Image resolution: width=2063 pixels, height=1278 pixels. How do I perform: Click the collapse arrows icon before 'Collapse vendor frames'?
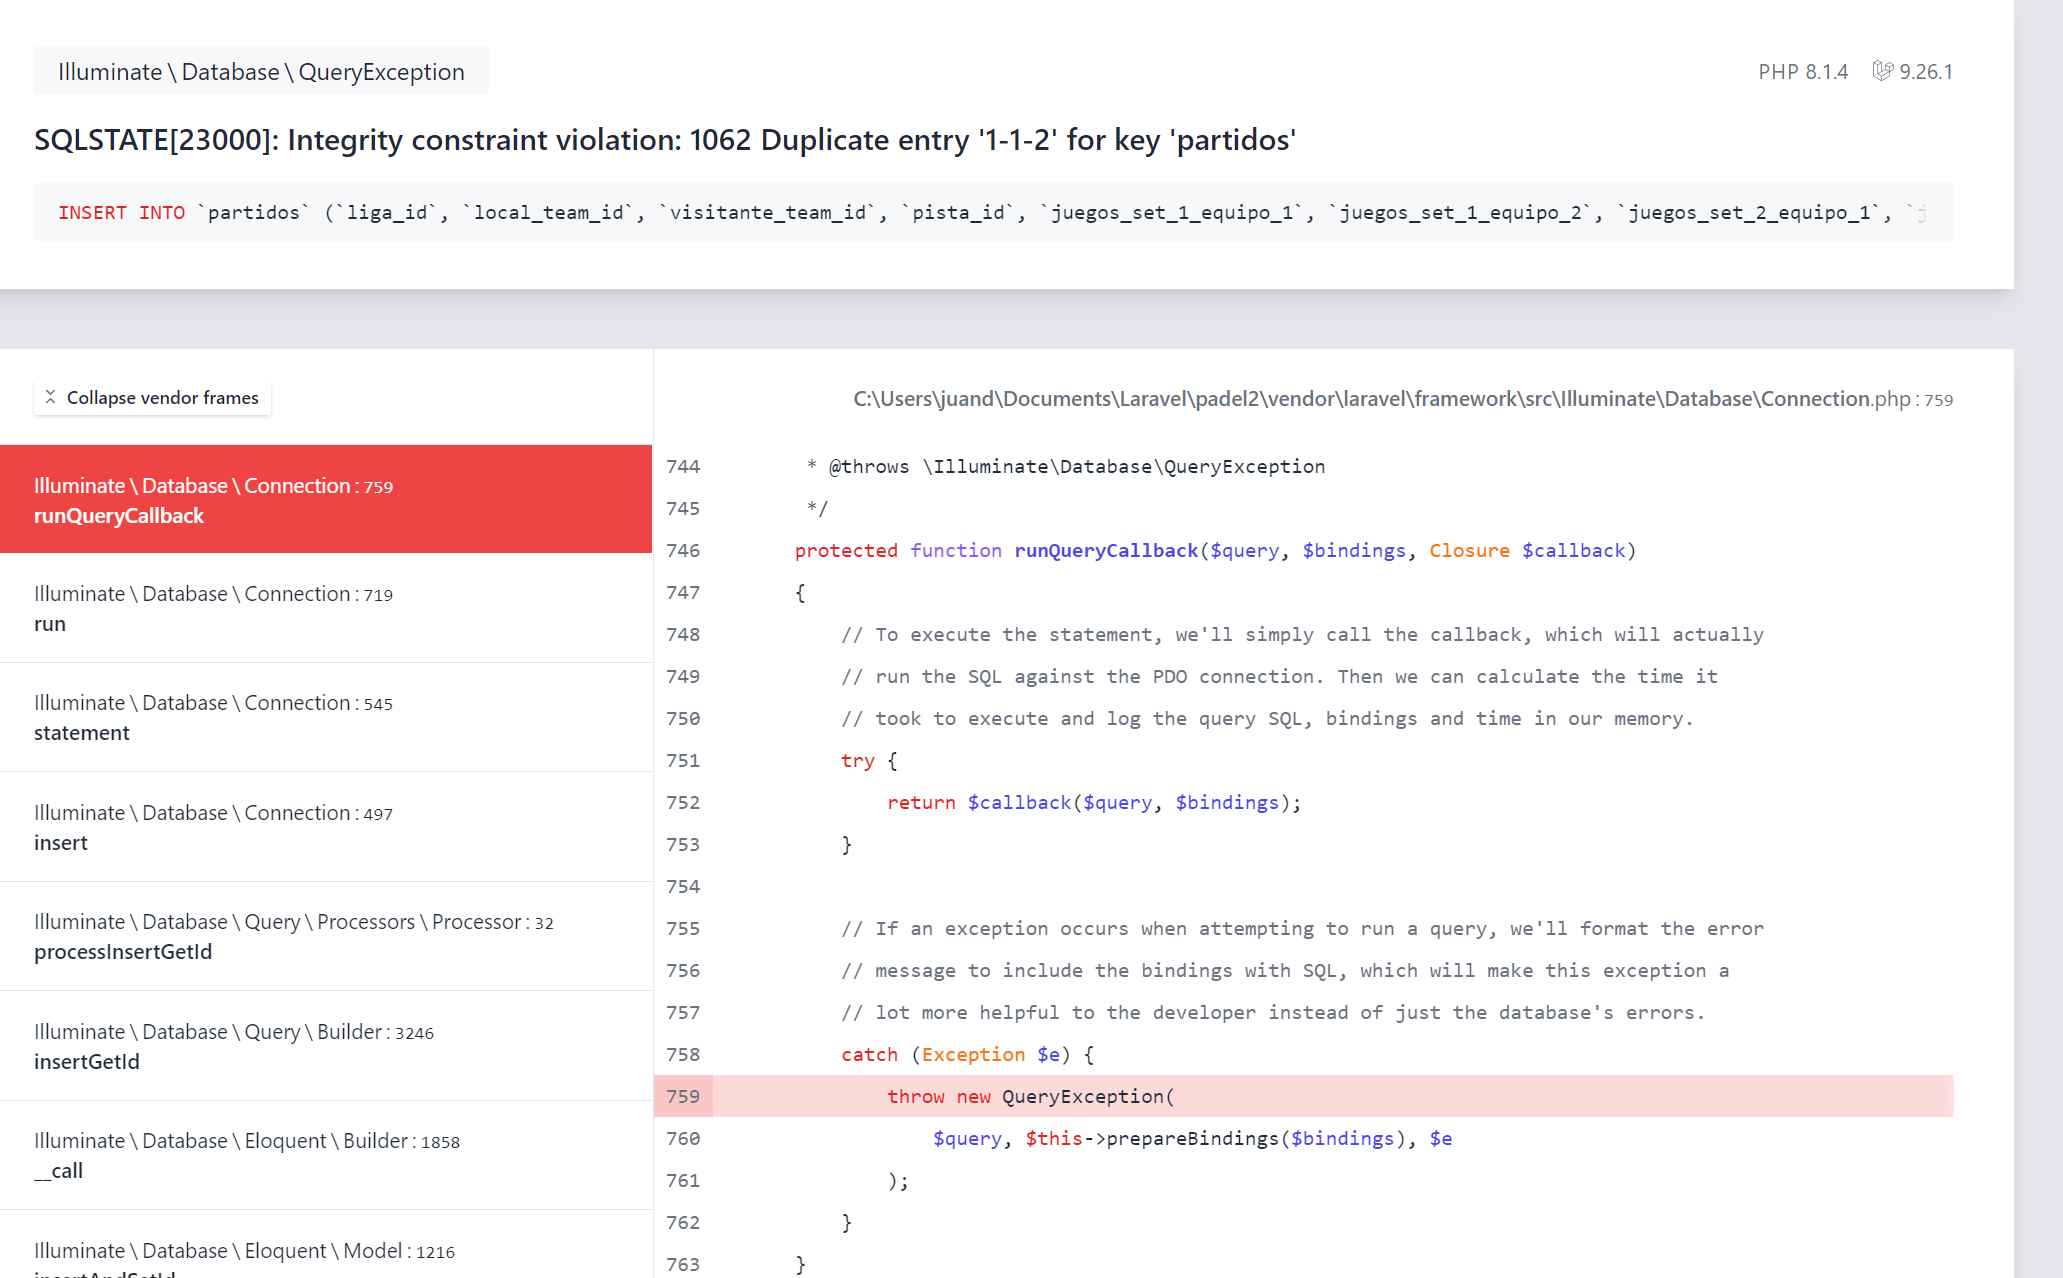(52, 397)
